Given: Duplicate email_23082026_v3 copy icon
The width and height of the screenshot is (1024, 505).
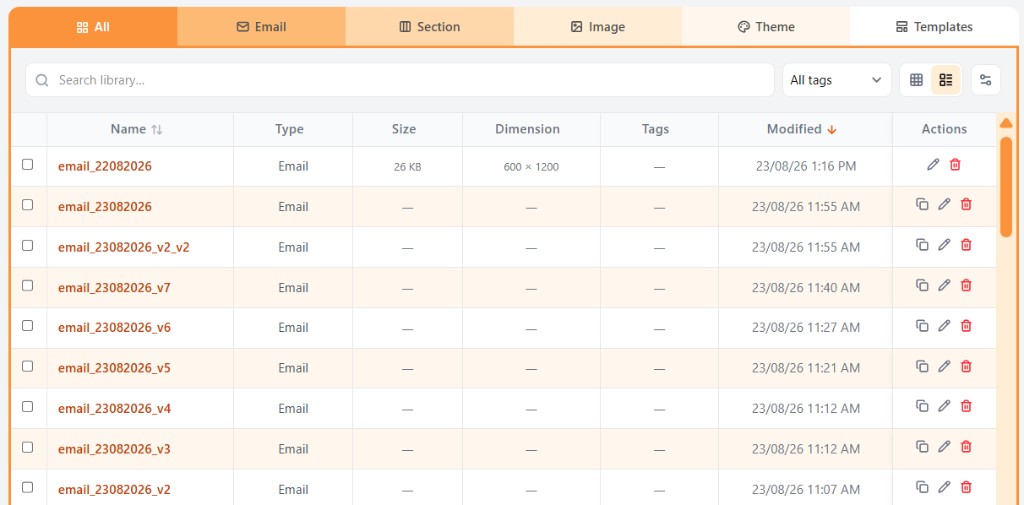Looking at the screenshot, I should (922, 447).
